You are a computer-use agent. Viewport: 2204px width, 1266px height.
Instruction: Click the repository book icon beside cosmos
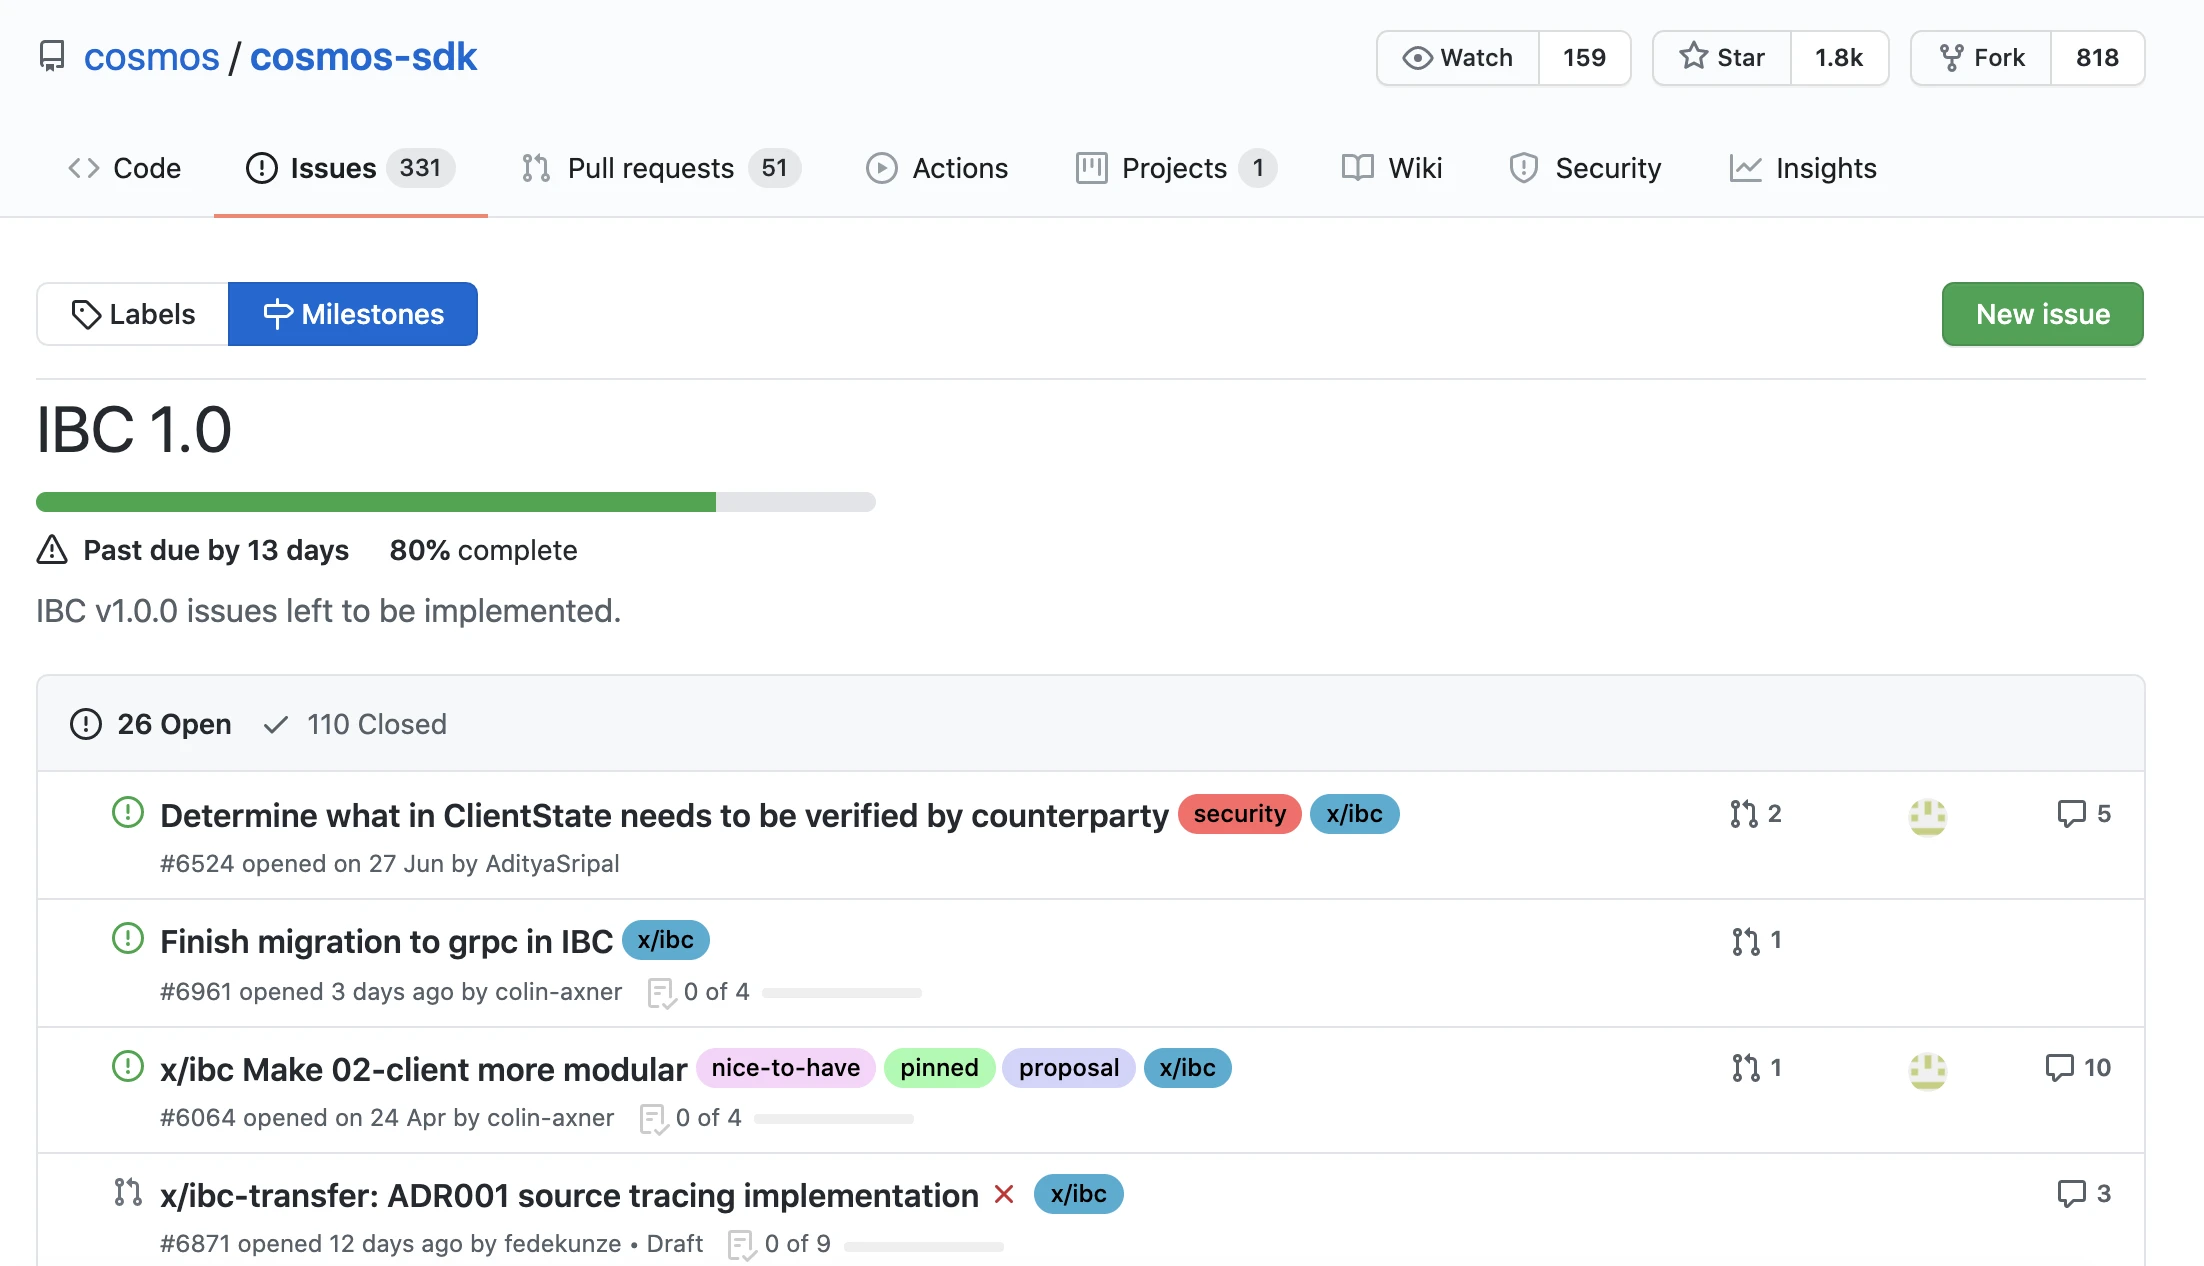click(52, 56)
